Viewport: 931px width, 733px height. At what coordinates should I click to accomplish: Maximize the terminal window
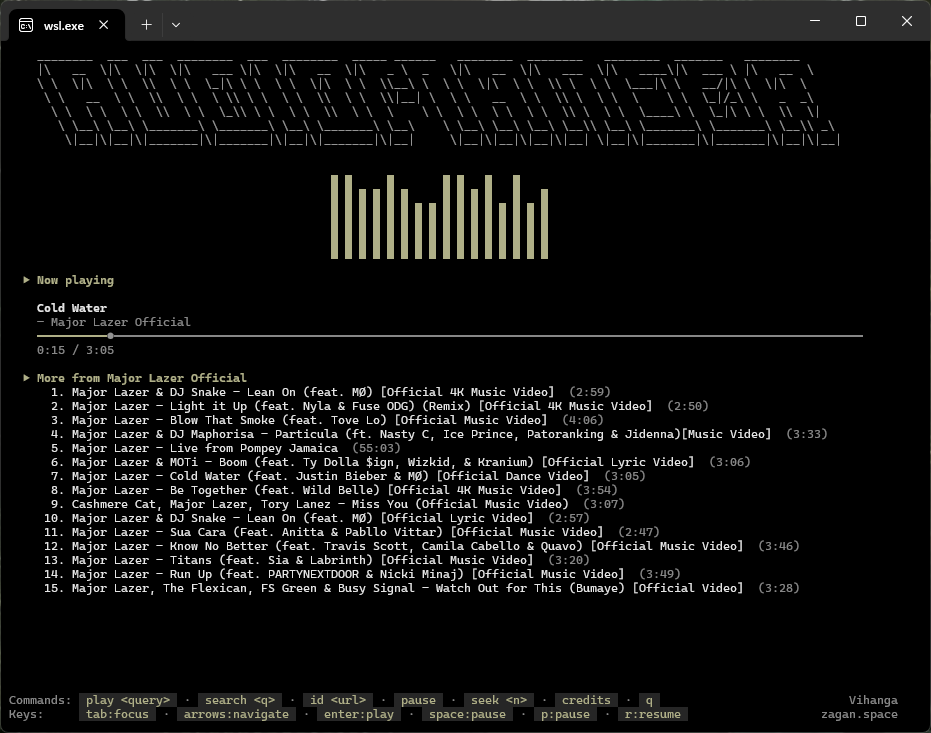coord(861,21)
